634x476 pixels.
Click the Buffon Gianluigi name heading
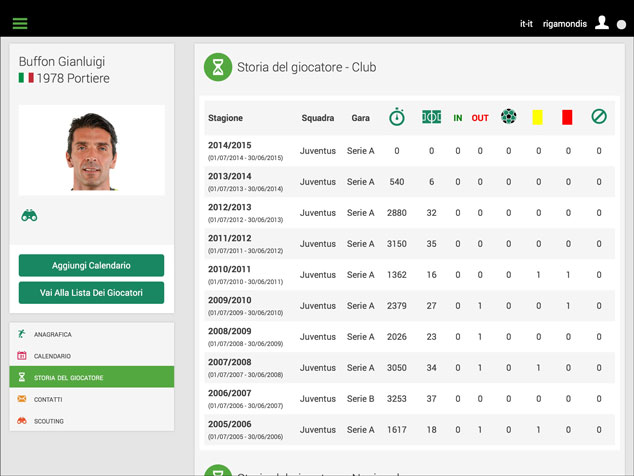[x=62, y=61]
